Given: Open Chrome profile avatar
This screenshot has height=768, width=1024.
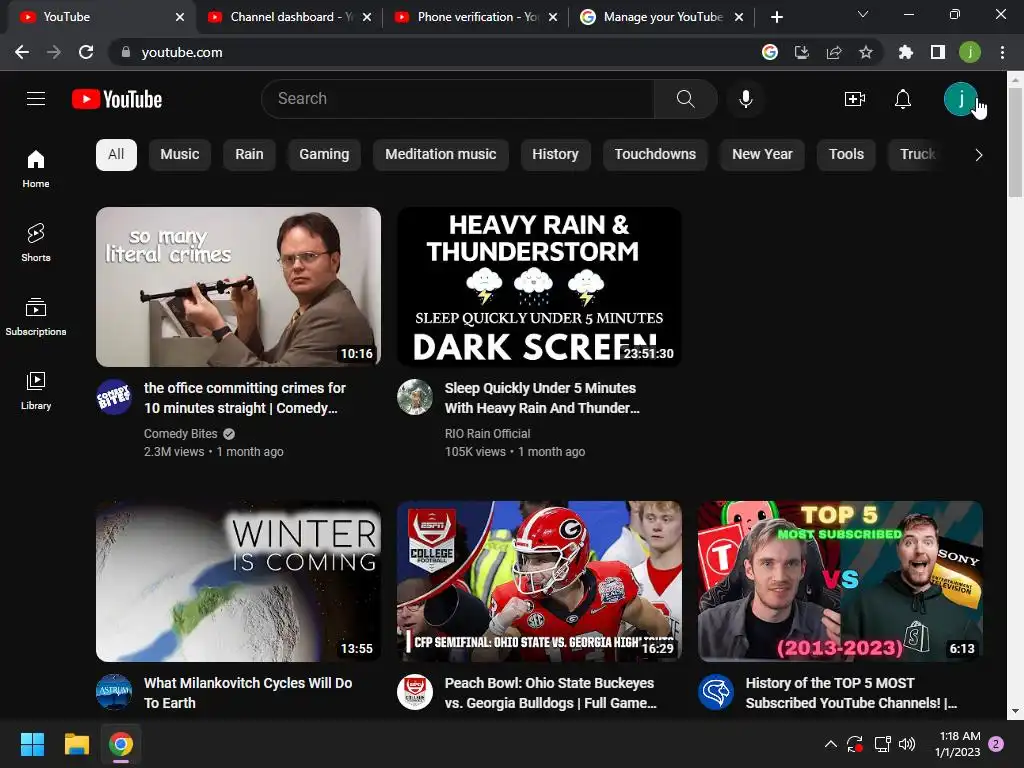Looking at the screenshot, I should pos(970,52).
